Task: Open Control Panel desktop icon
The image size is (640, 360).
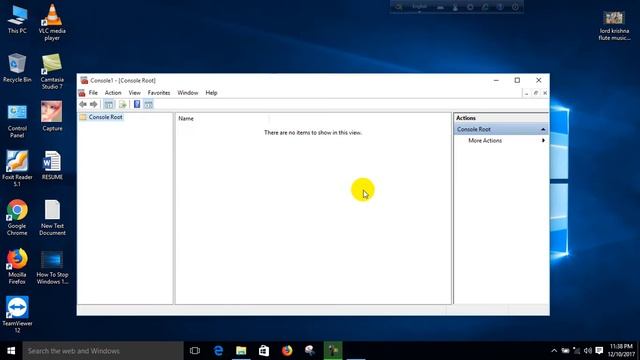Action: (17, 120)
